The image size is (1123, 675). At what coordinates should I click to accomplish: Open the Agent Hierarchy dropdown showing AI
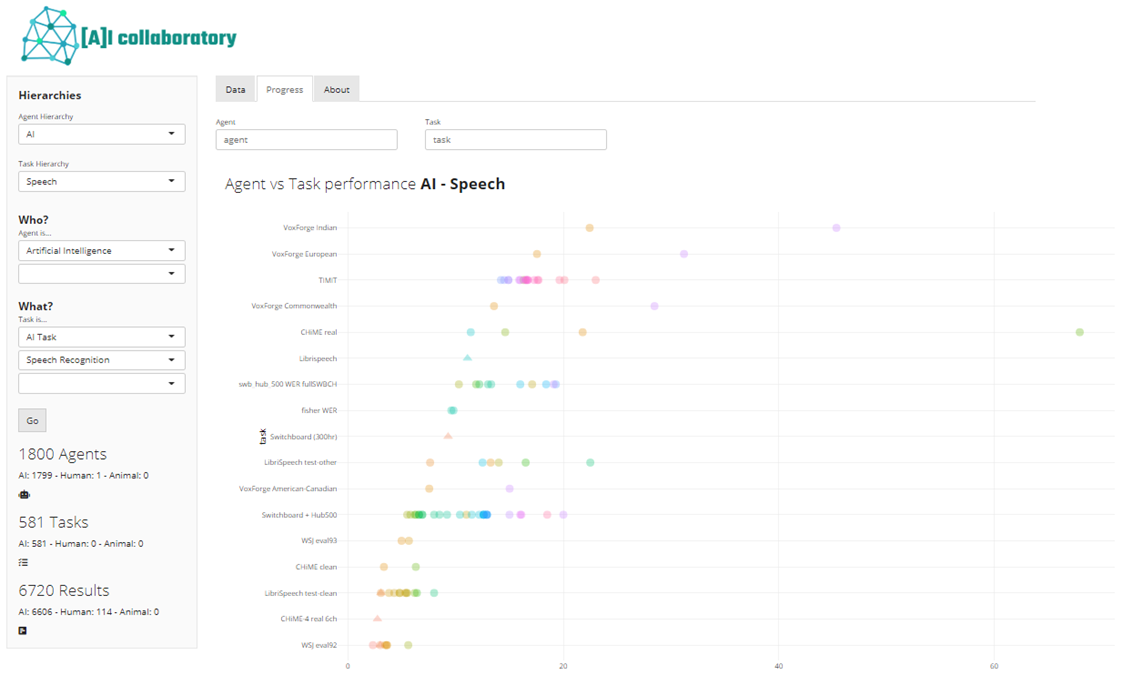[x=101, y=134]
